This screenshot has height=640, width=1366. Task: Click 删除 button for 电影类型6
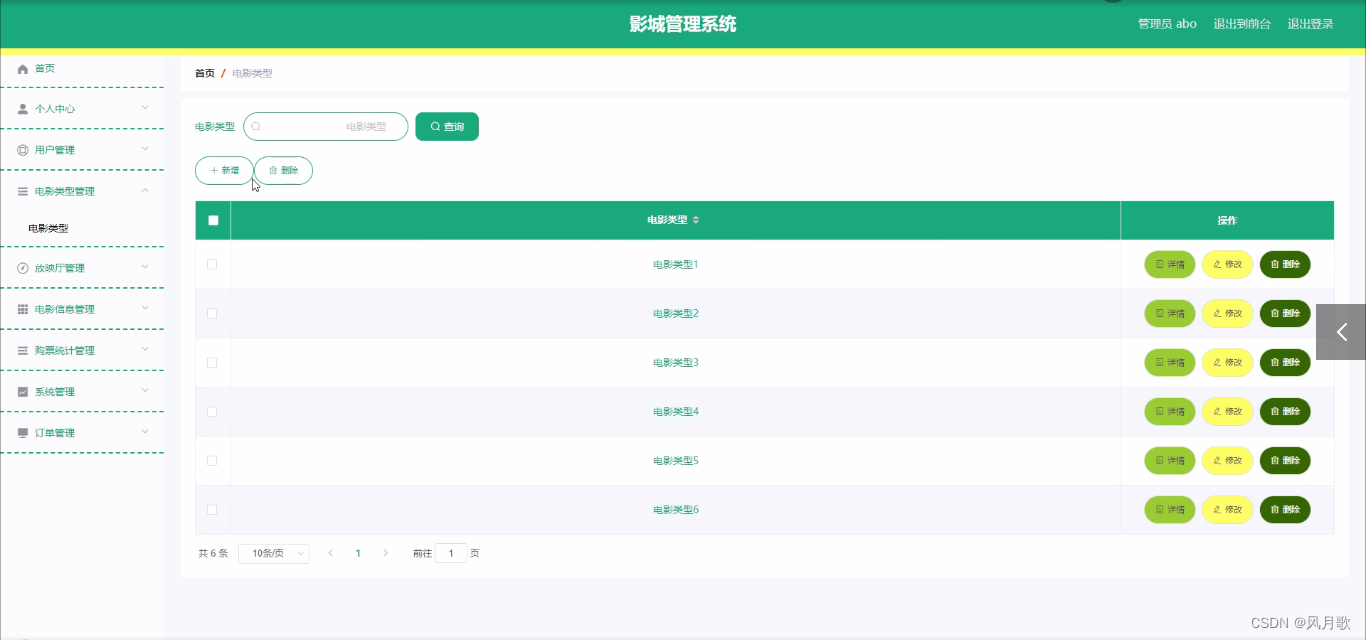pos(1285,509)
